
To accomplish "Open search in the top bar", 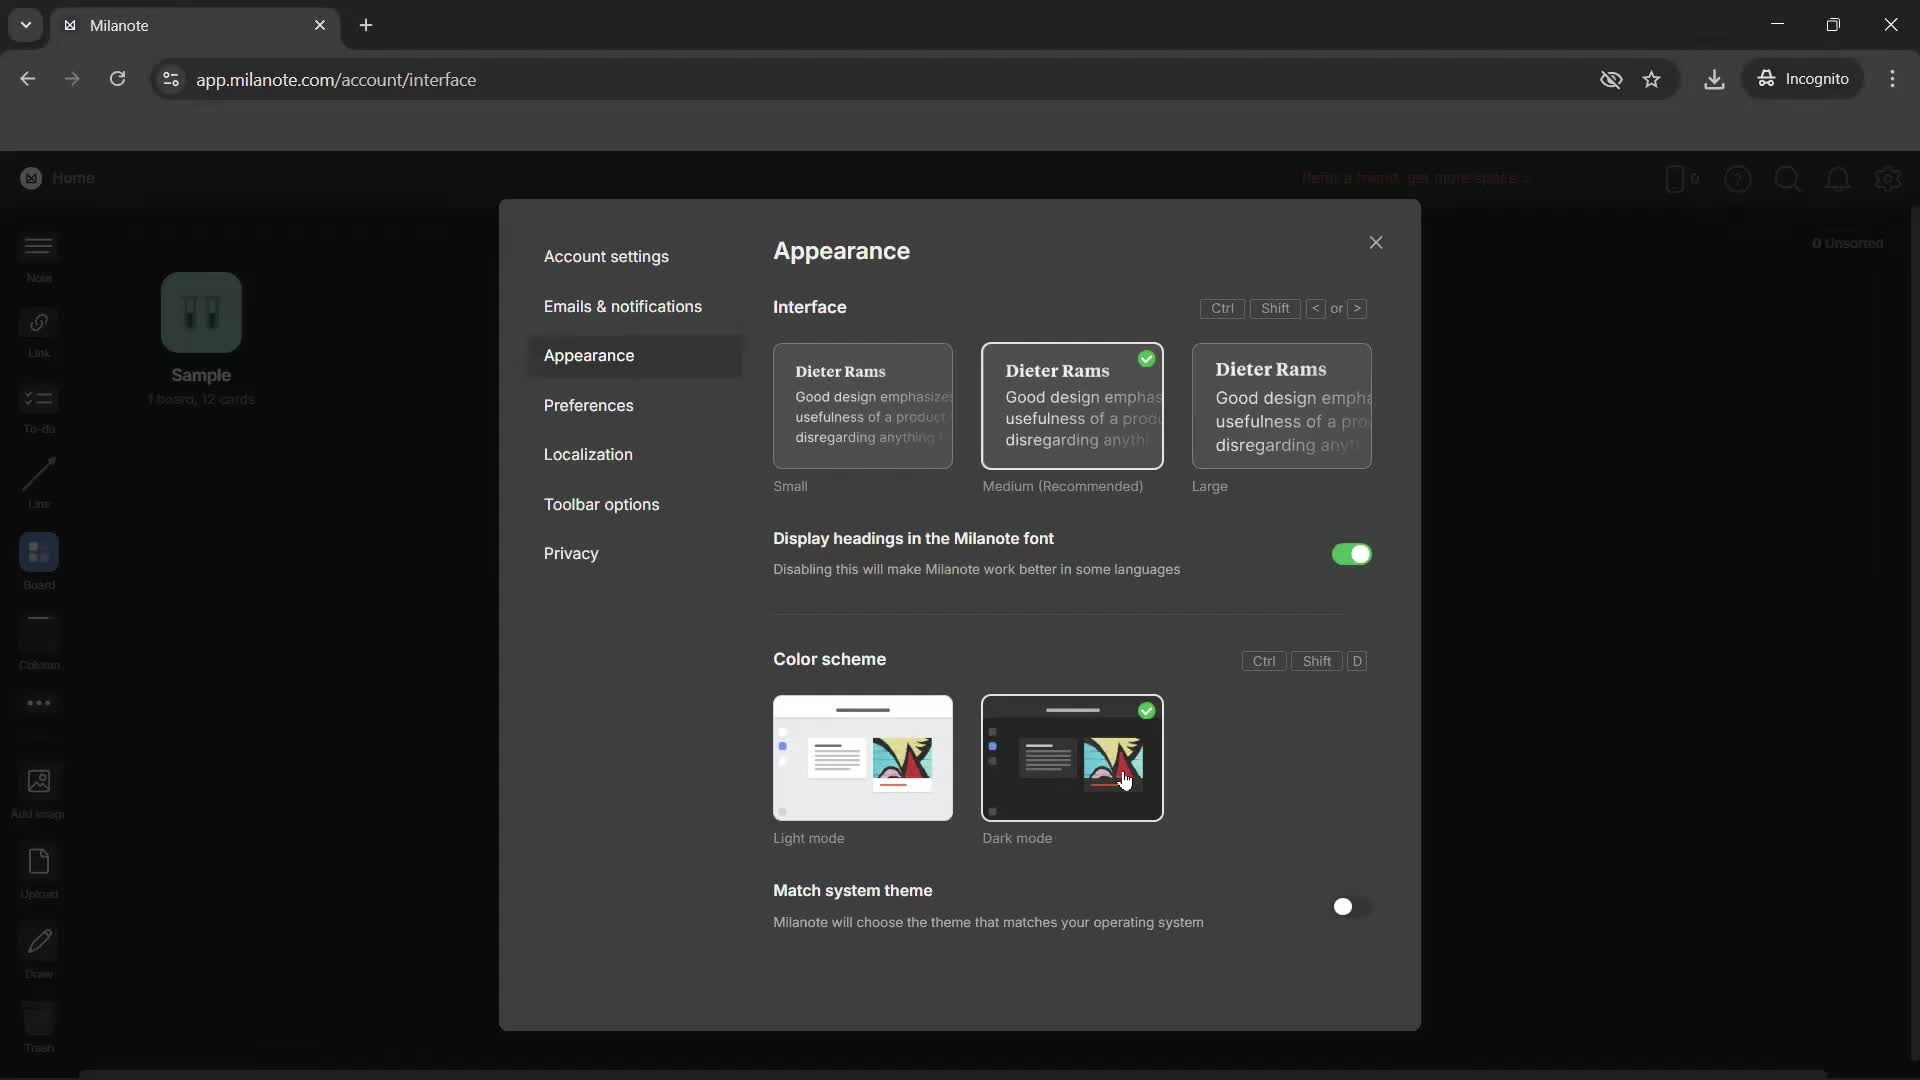I will pos(1789,179).
